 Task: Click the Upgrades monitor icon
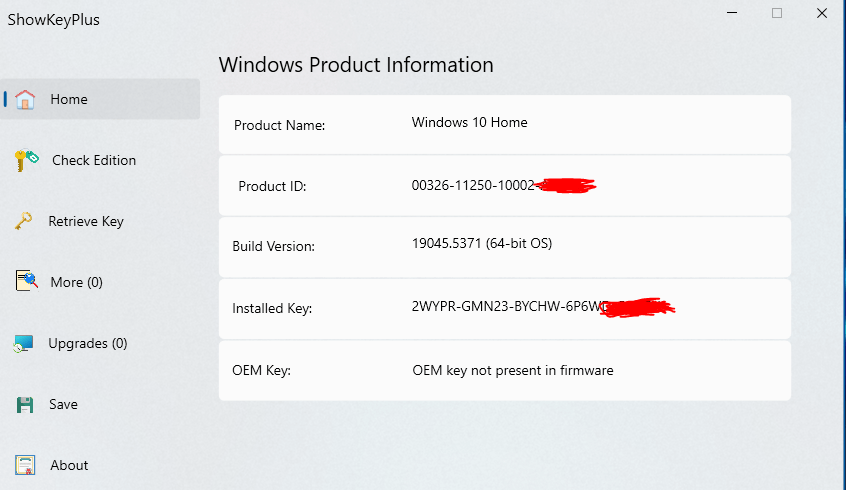click(x=24, y=343)
